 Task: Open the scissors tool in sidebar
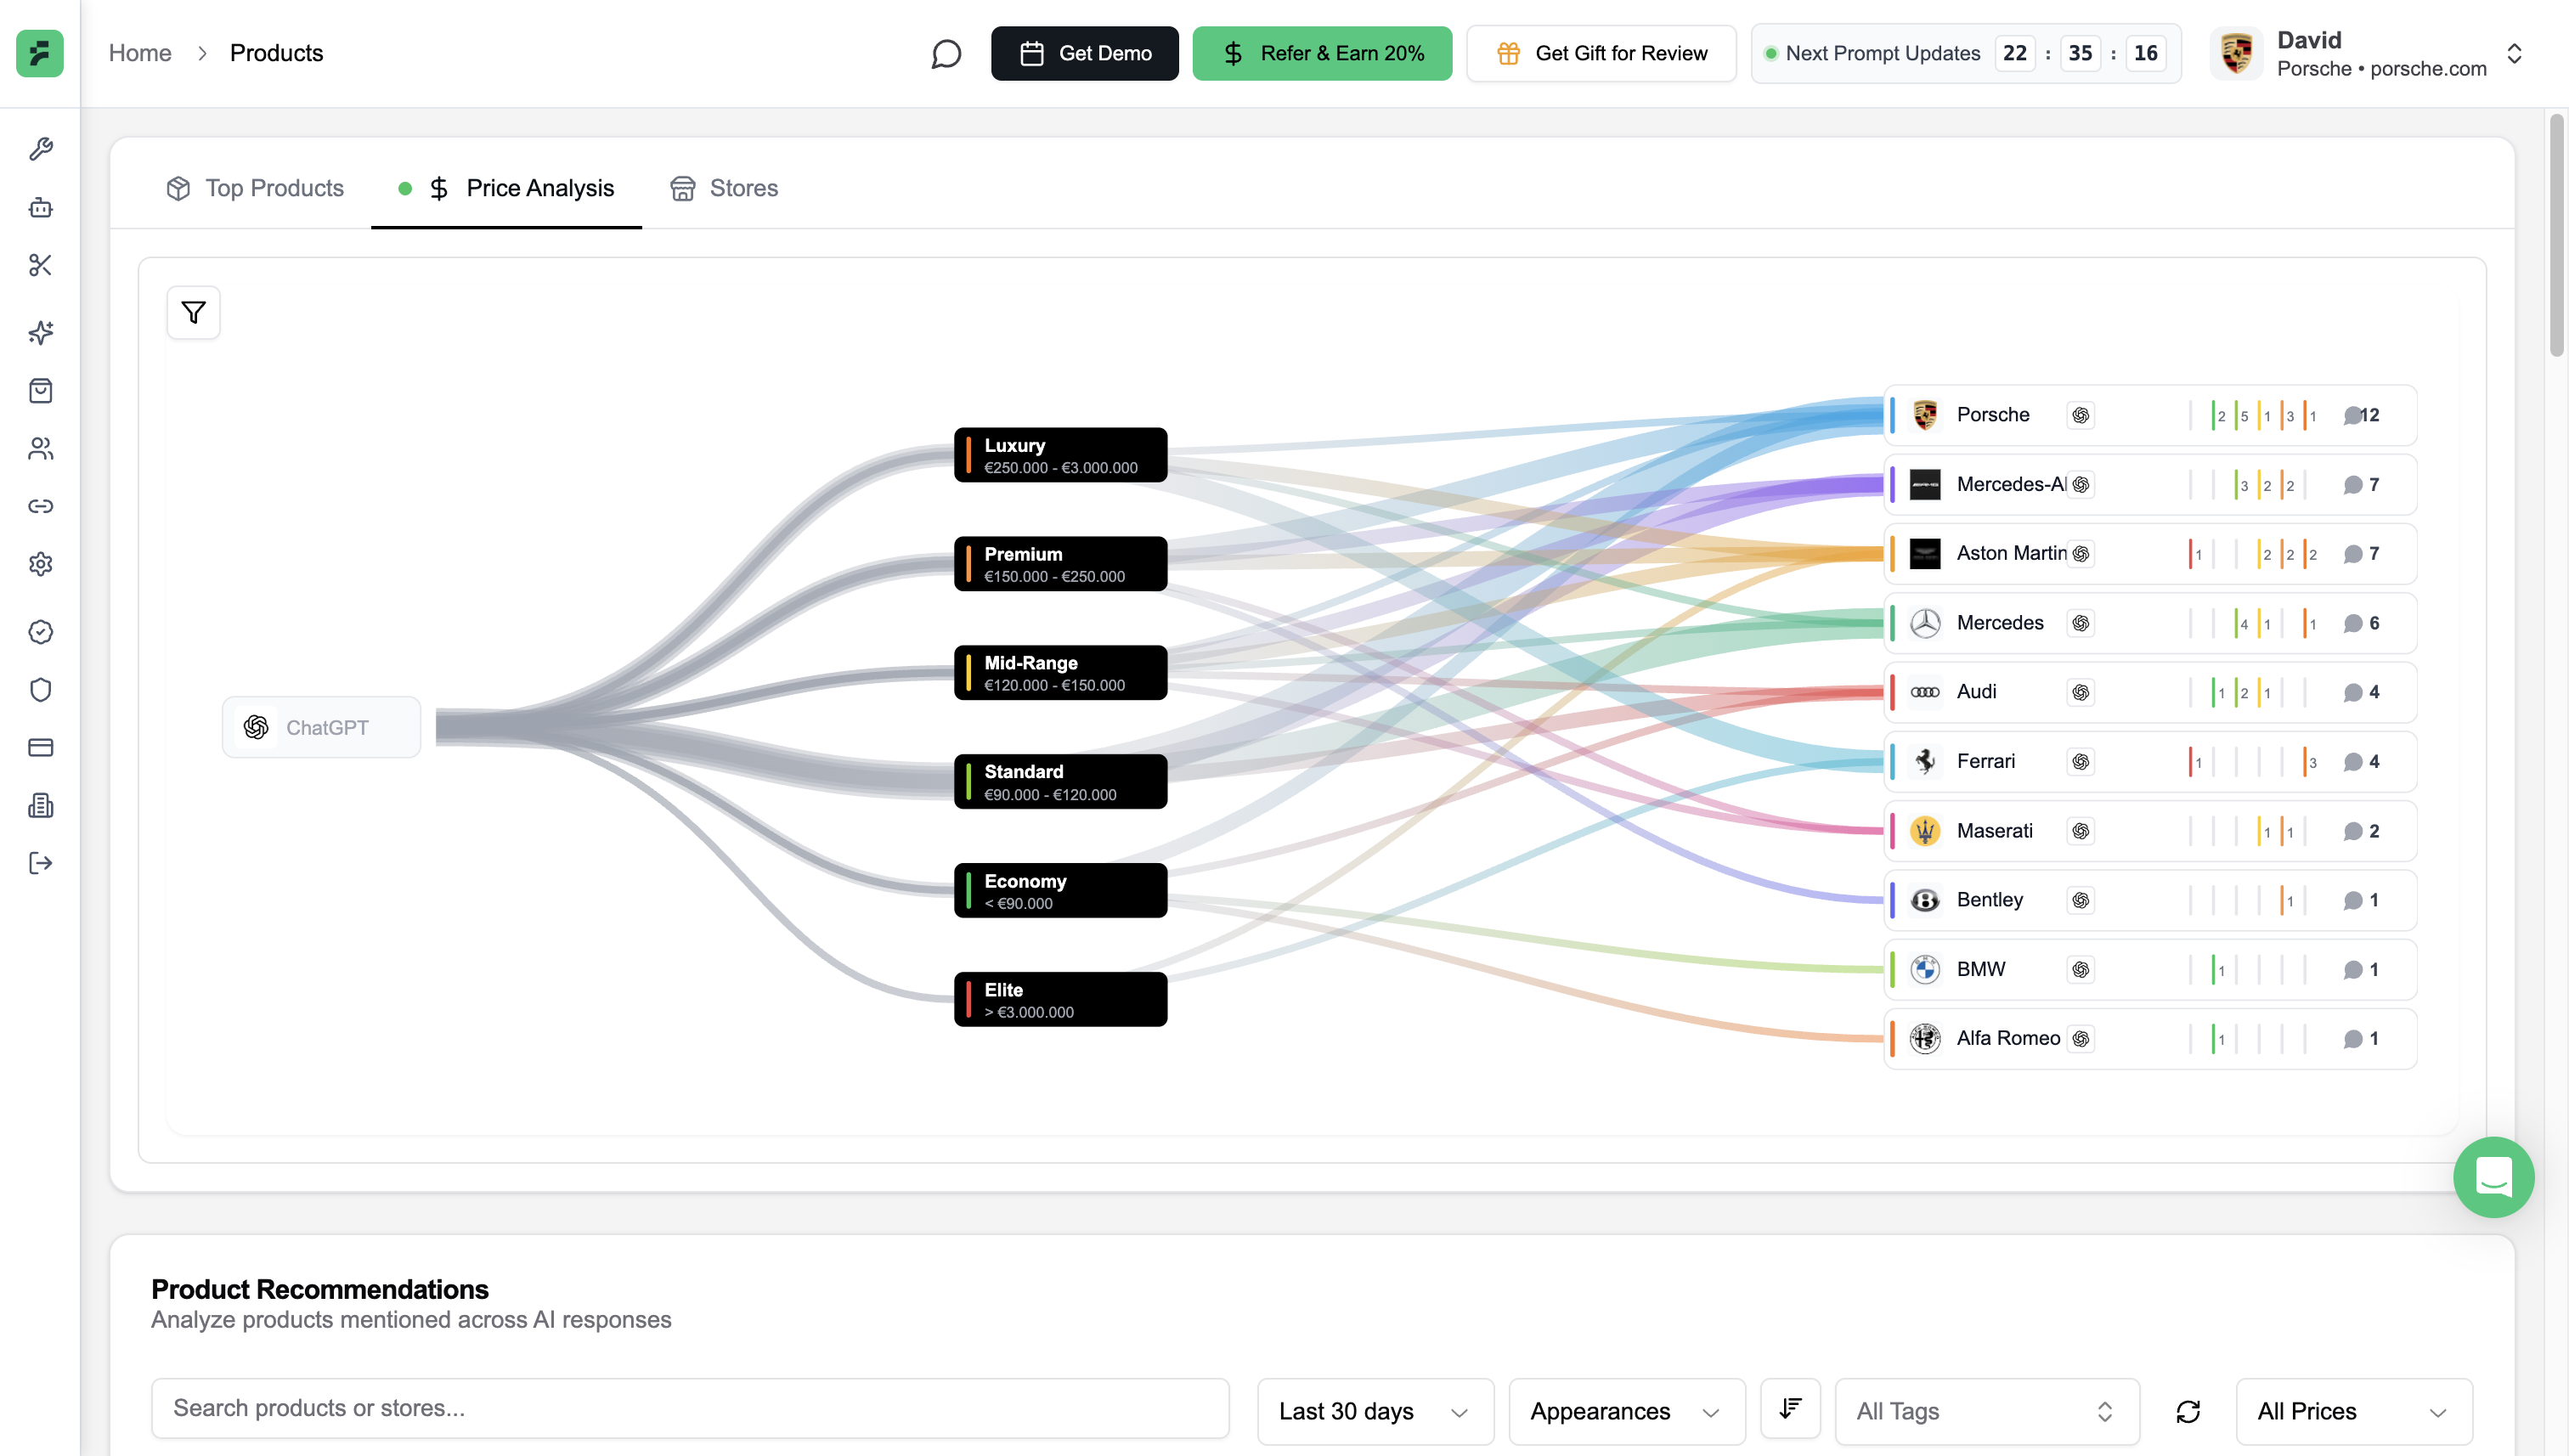pyautogui.click(x=40, y=265)
